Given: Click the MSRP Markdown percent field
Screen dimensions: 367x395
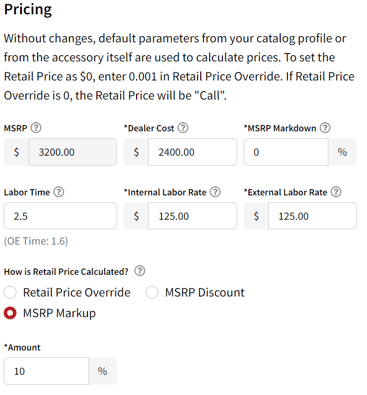Looking at the screenshot, I should click(x=286, y=152).
